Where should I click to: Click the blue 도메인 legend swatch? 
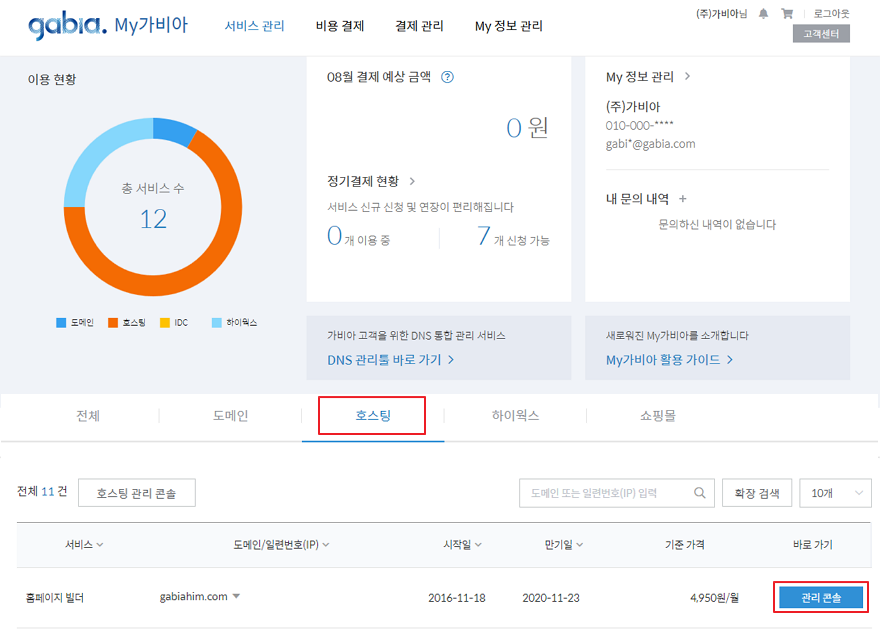pos(61,323)
